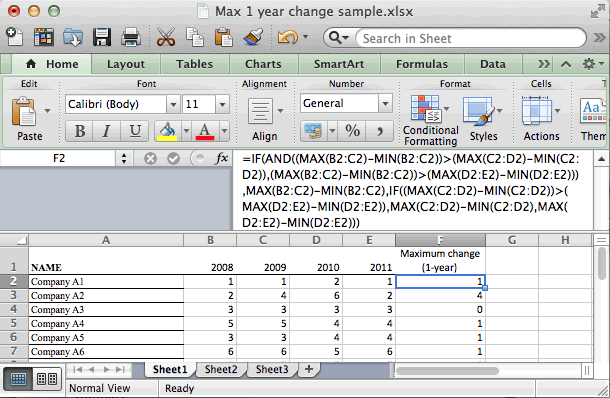Apply comma style format

pos(380,131)
